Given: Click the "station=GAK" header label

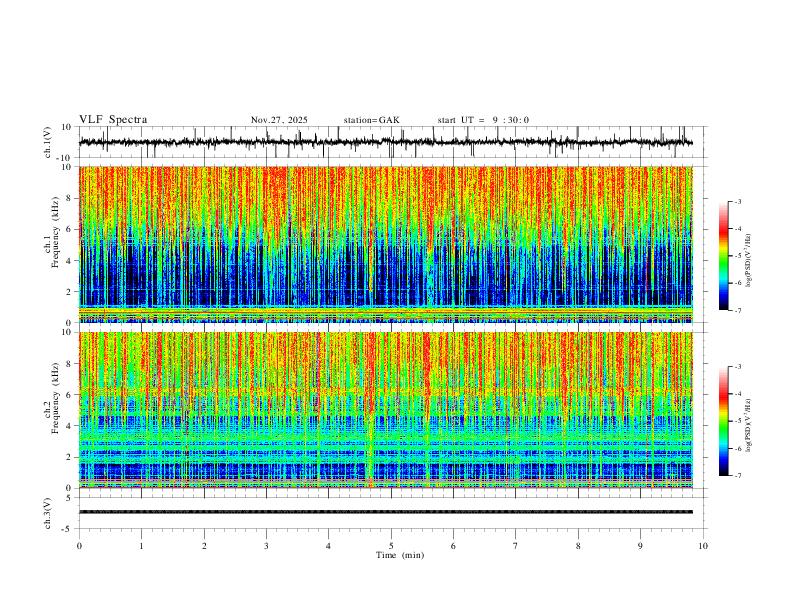Looking at the screenshot, I should pyautogui.click(x=371, y=120).
